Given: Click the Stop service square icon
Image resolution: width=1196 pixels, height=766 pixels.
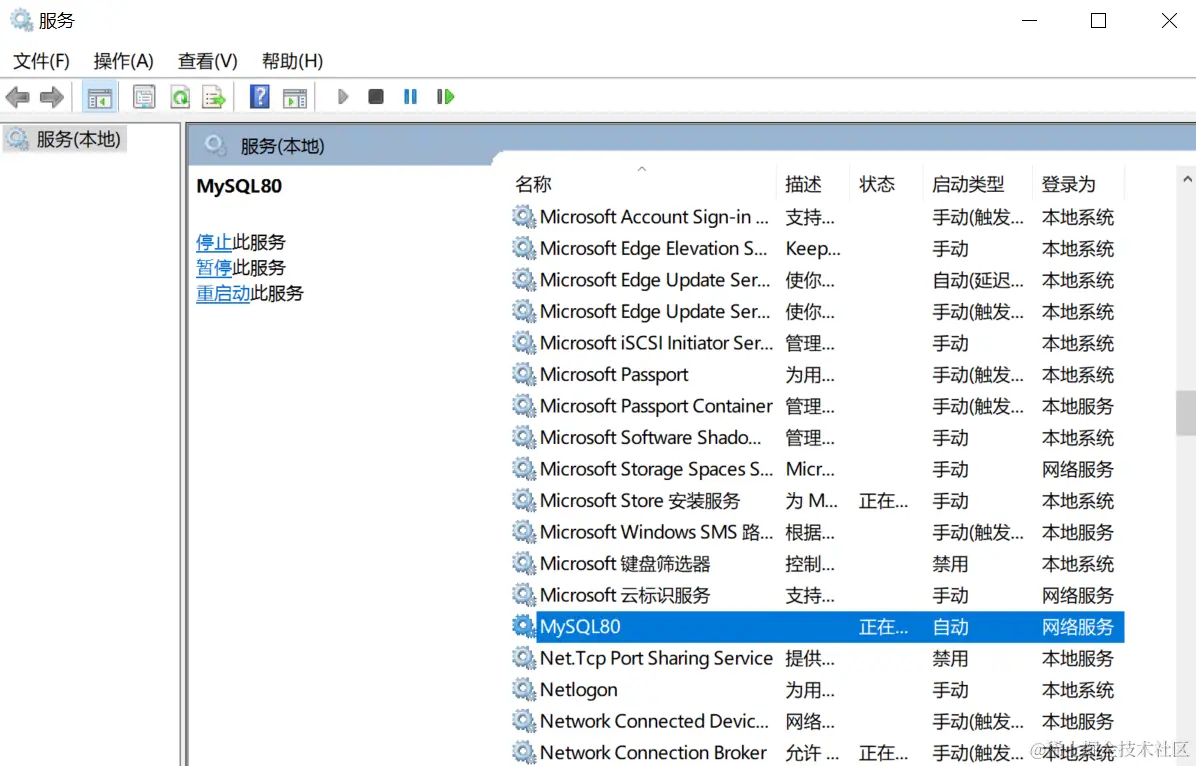Looking at the screenshot, I should [x=375, y=97].
